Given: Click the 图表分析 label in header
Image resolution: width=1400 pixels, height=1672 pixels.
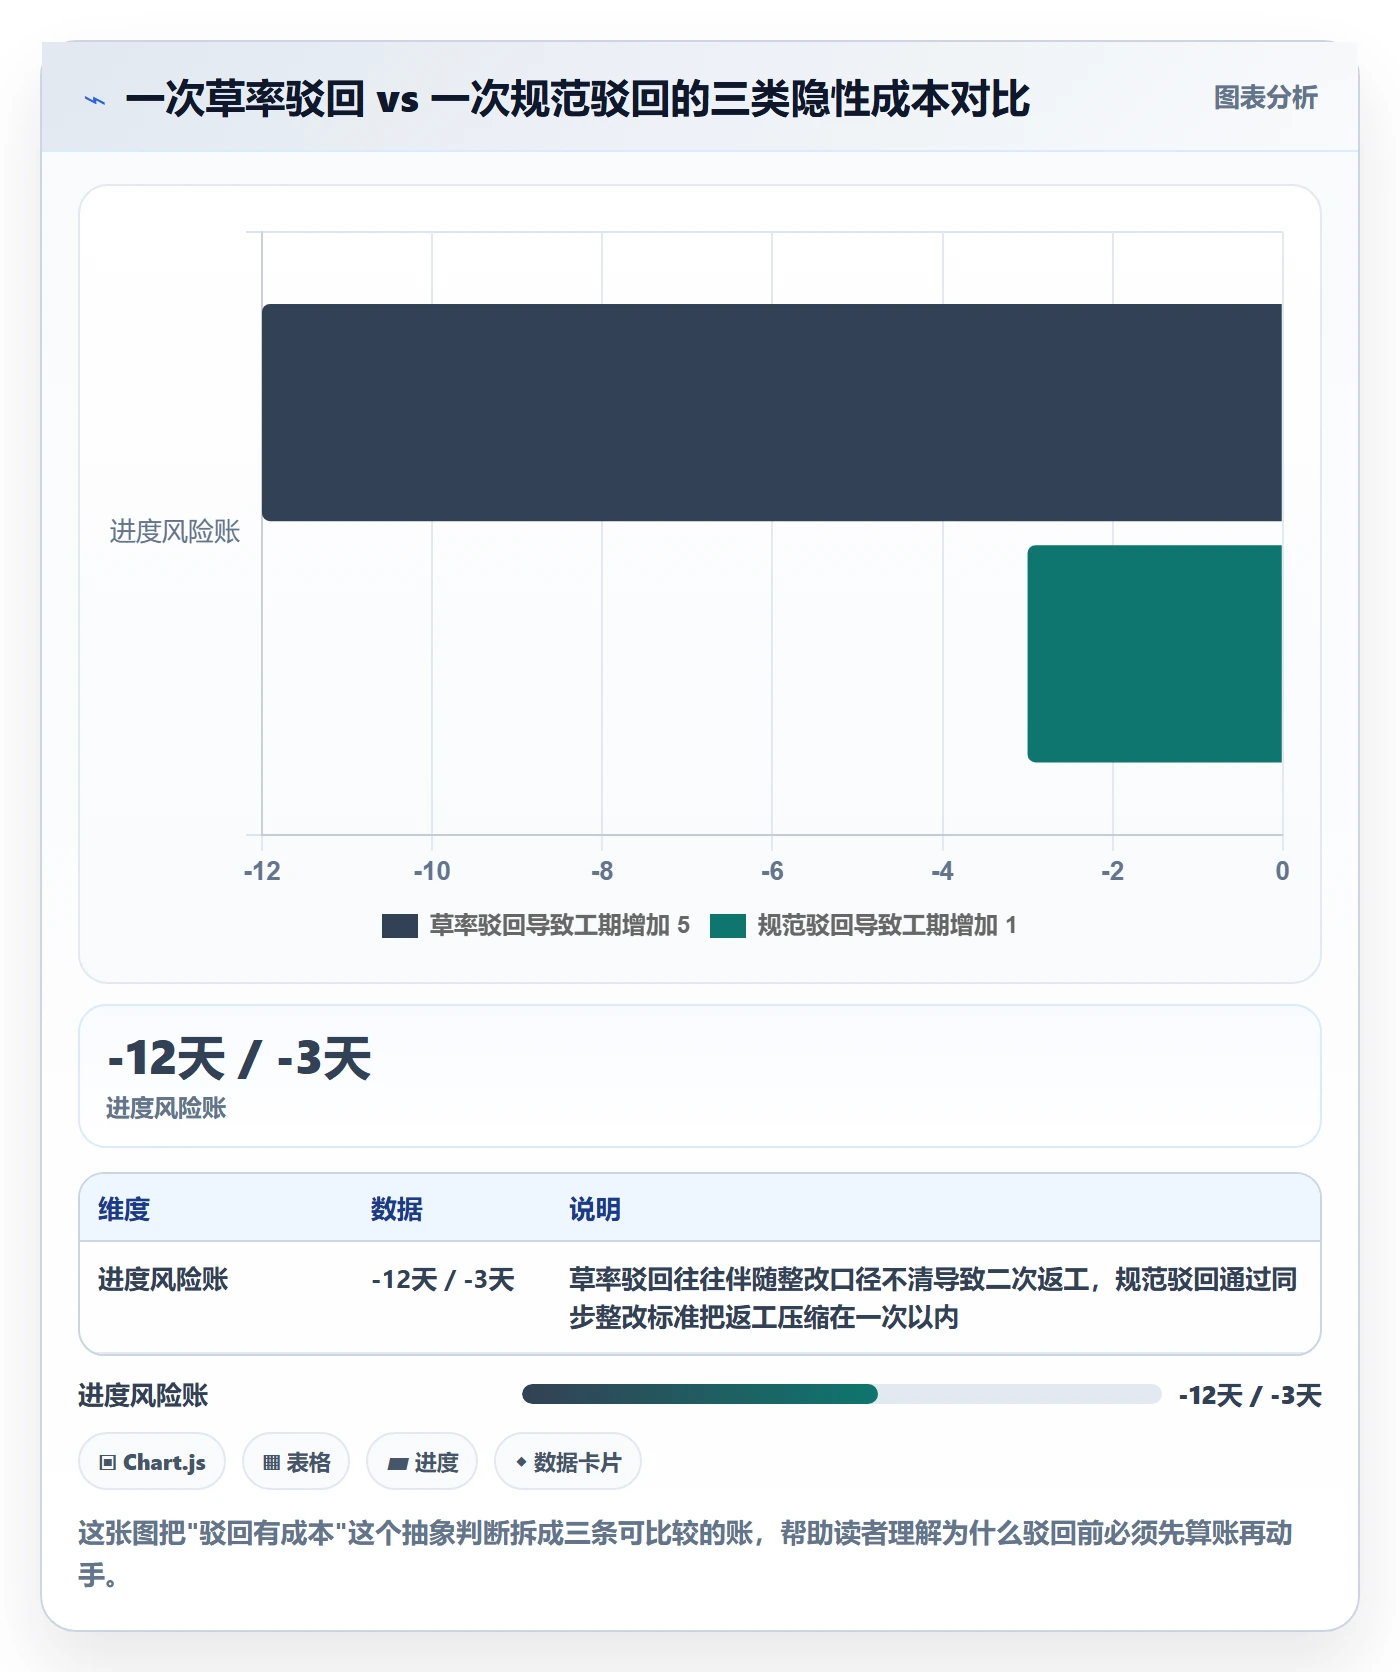Looking at the screenshot, I should point(1265,98).
